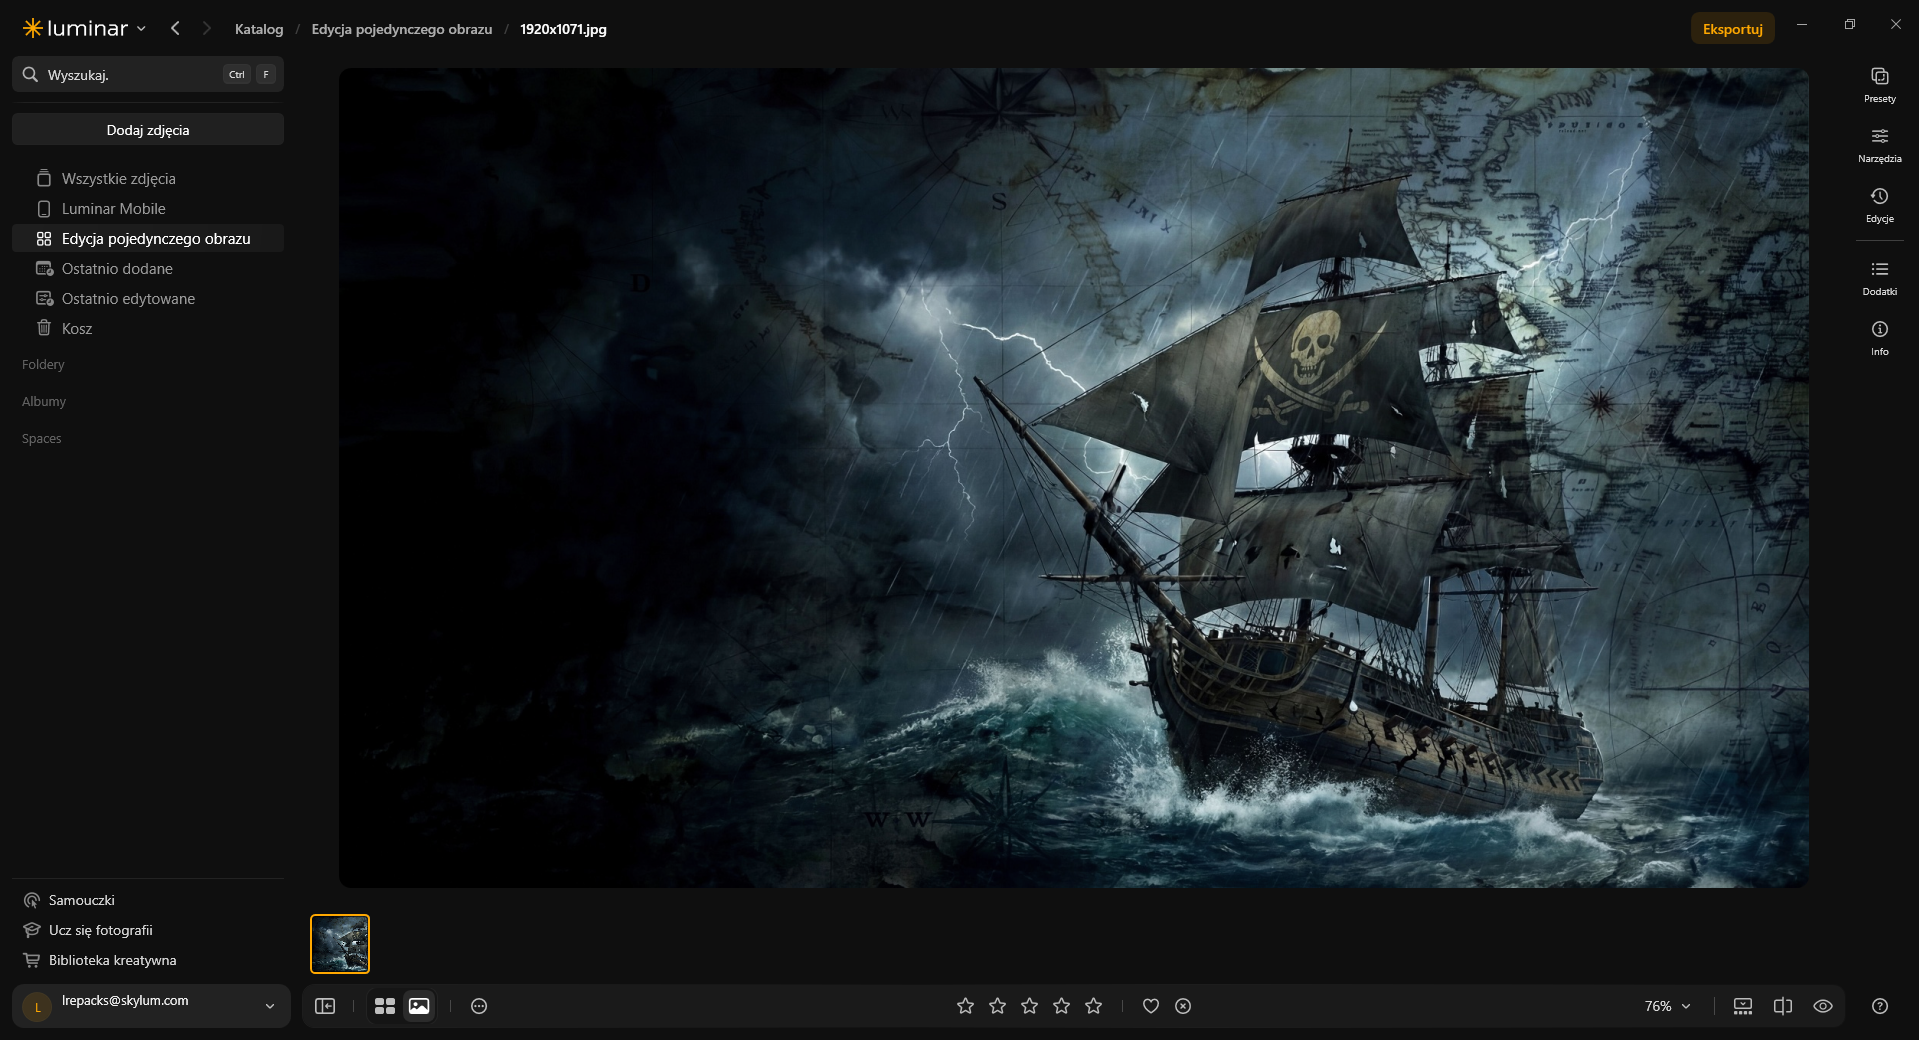The image size is (1919, 1040).
Task: Click the Dodaj zdjęcia button
Action: point(148,130)
